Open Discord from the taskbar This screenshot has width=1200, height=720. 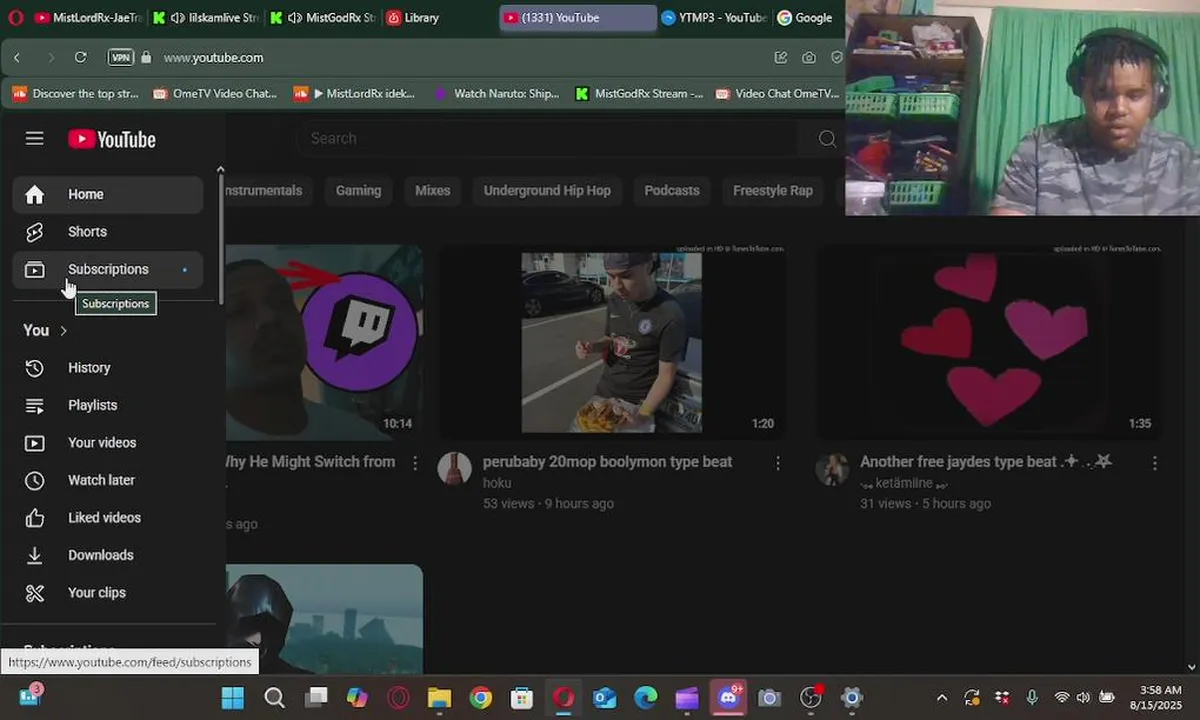pos(729,698)
